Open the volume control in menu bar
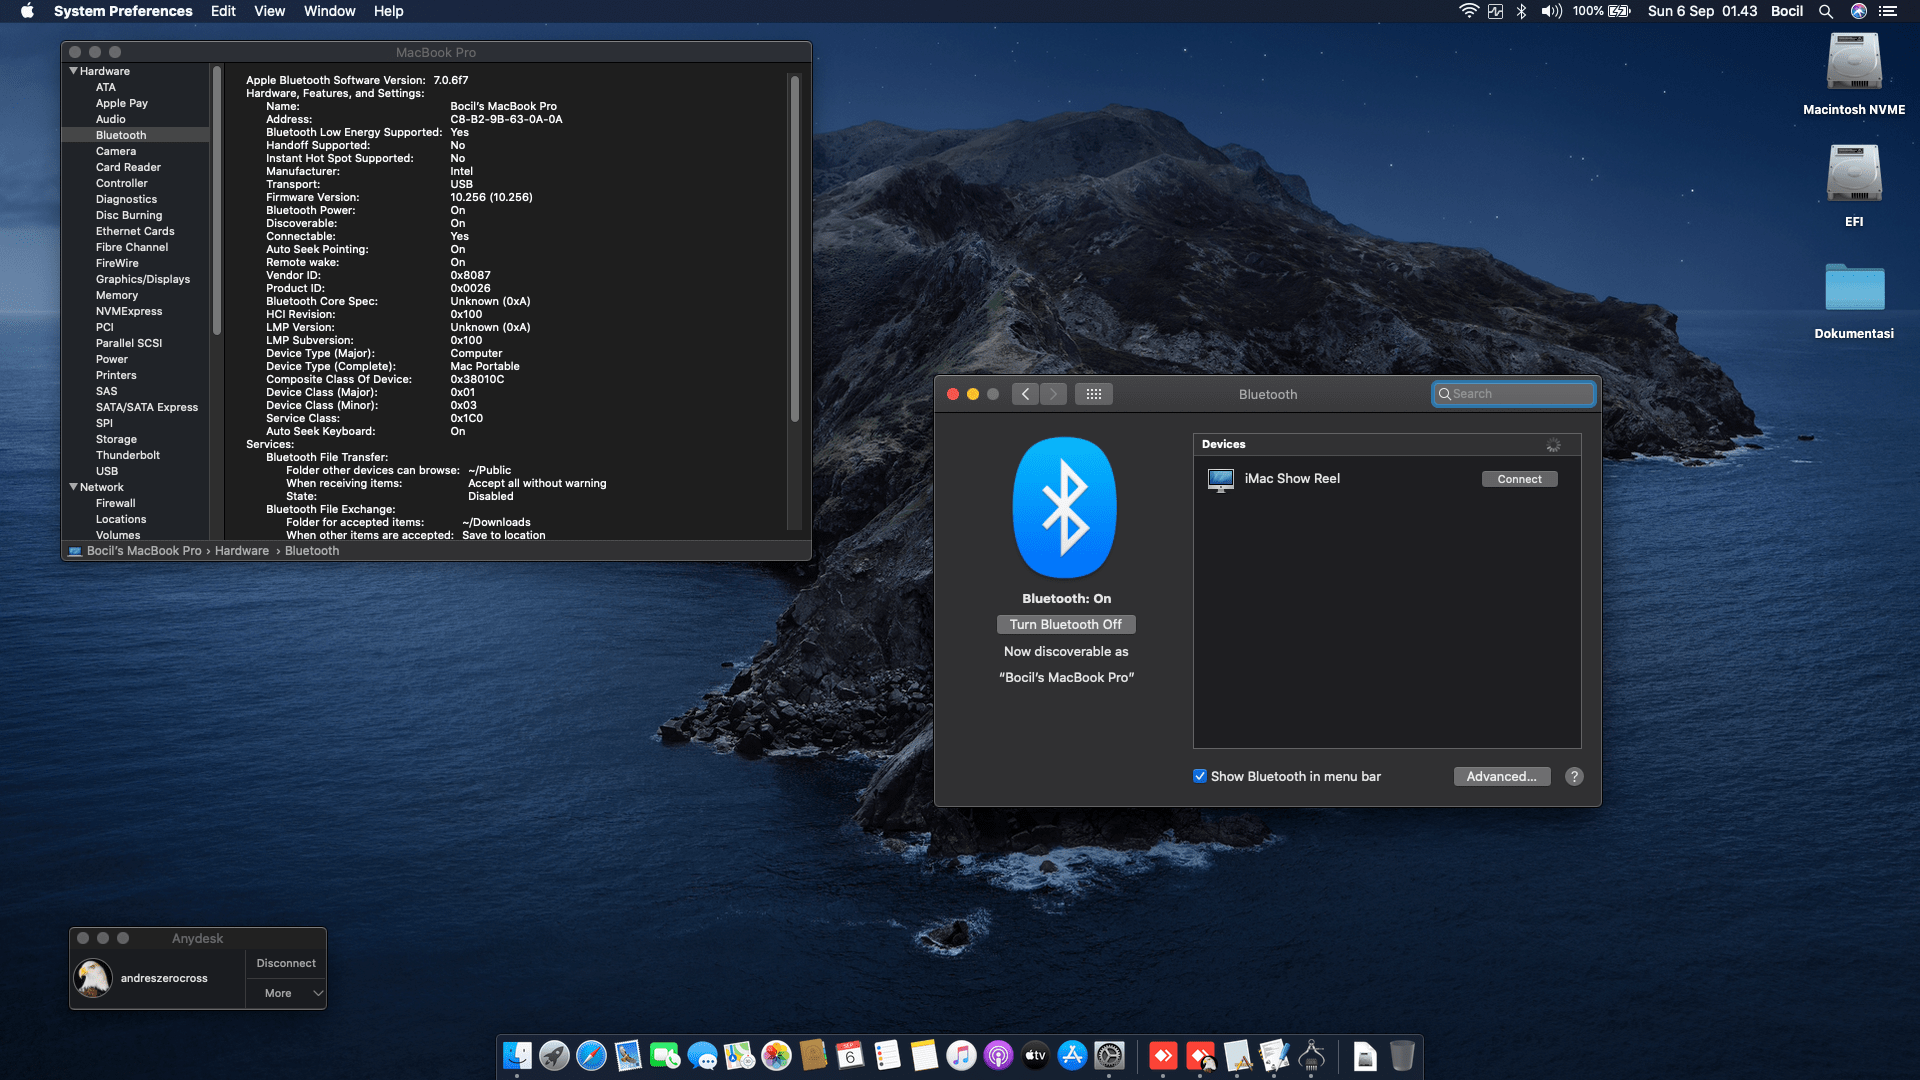The image size is (1920, 1080). 1551,11
